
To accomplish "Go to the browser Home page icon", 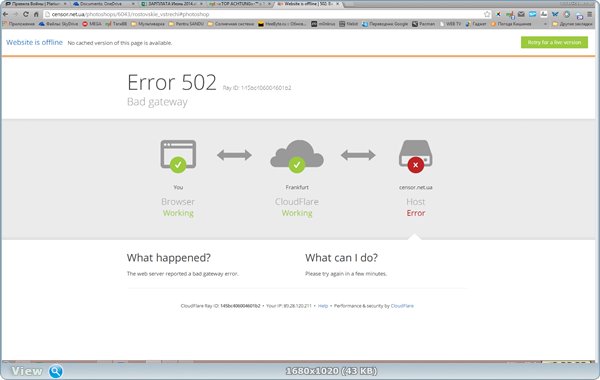I will coord(36,14).
